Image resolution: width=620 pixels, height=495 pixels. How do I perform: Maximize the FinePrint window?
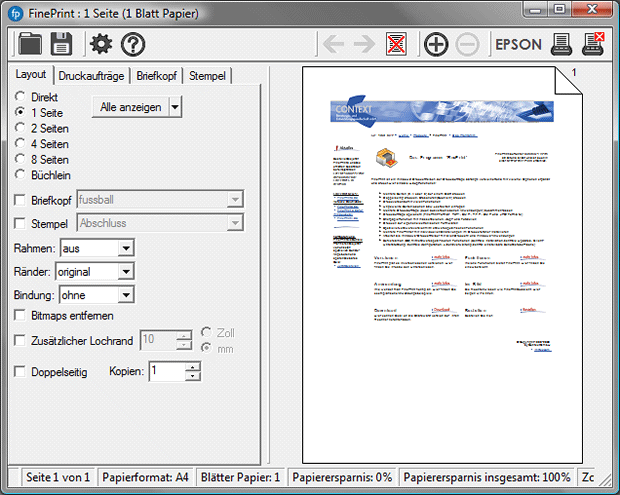tap(559, 9)
